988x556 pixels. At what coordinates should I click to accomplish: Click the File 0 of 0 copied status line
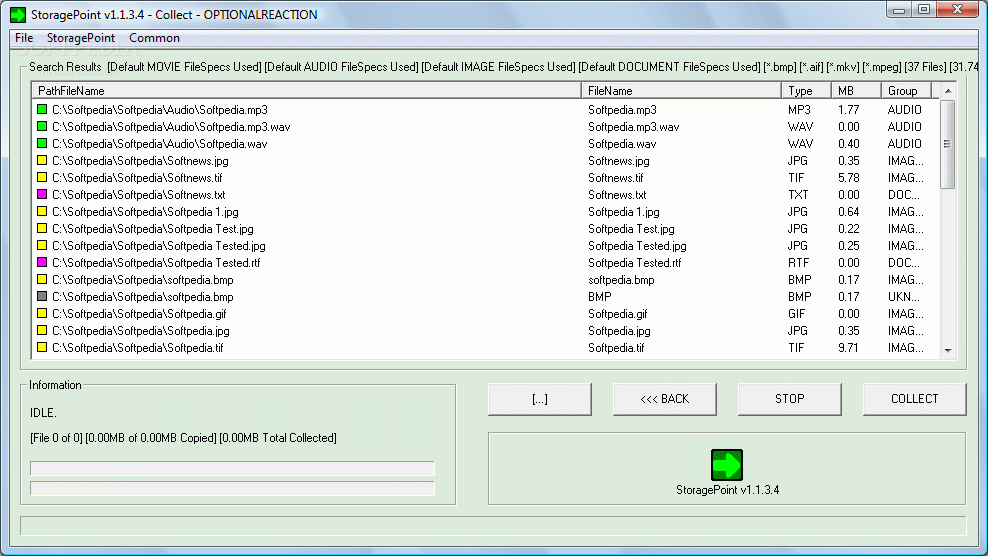tap(183, 437)
